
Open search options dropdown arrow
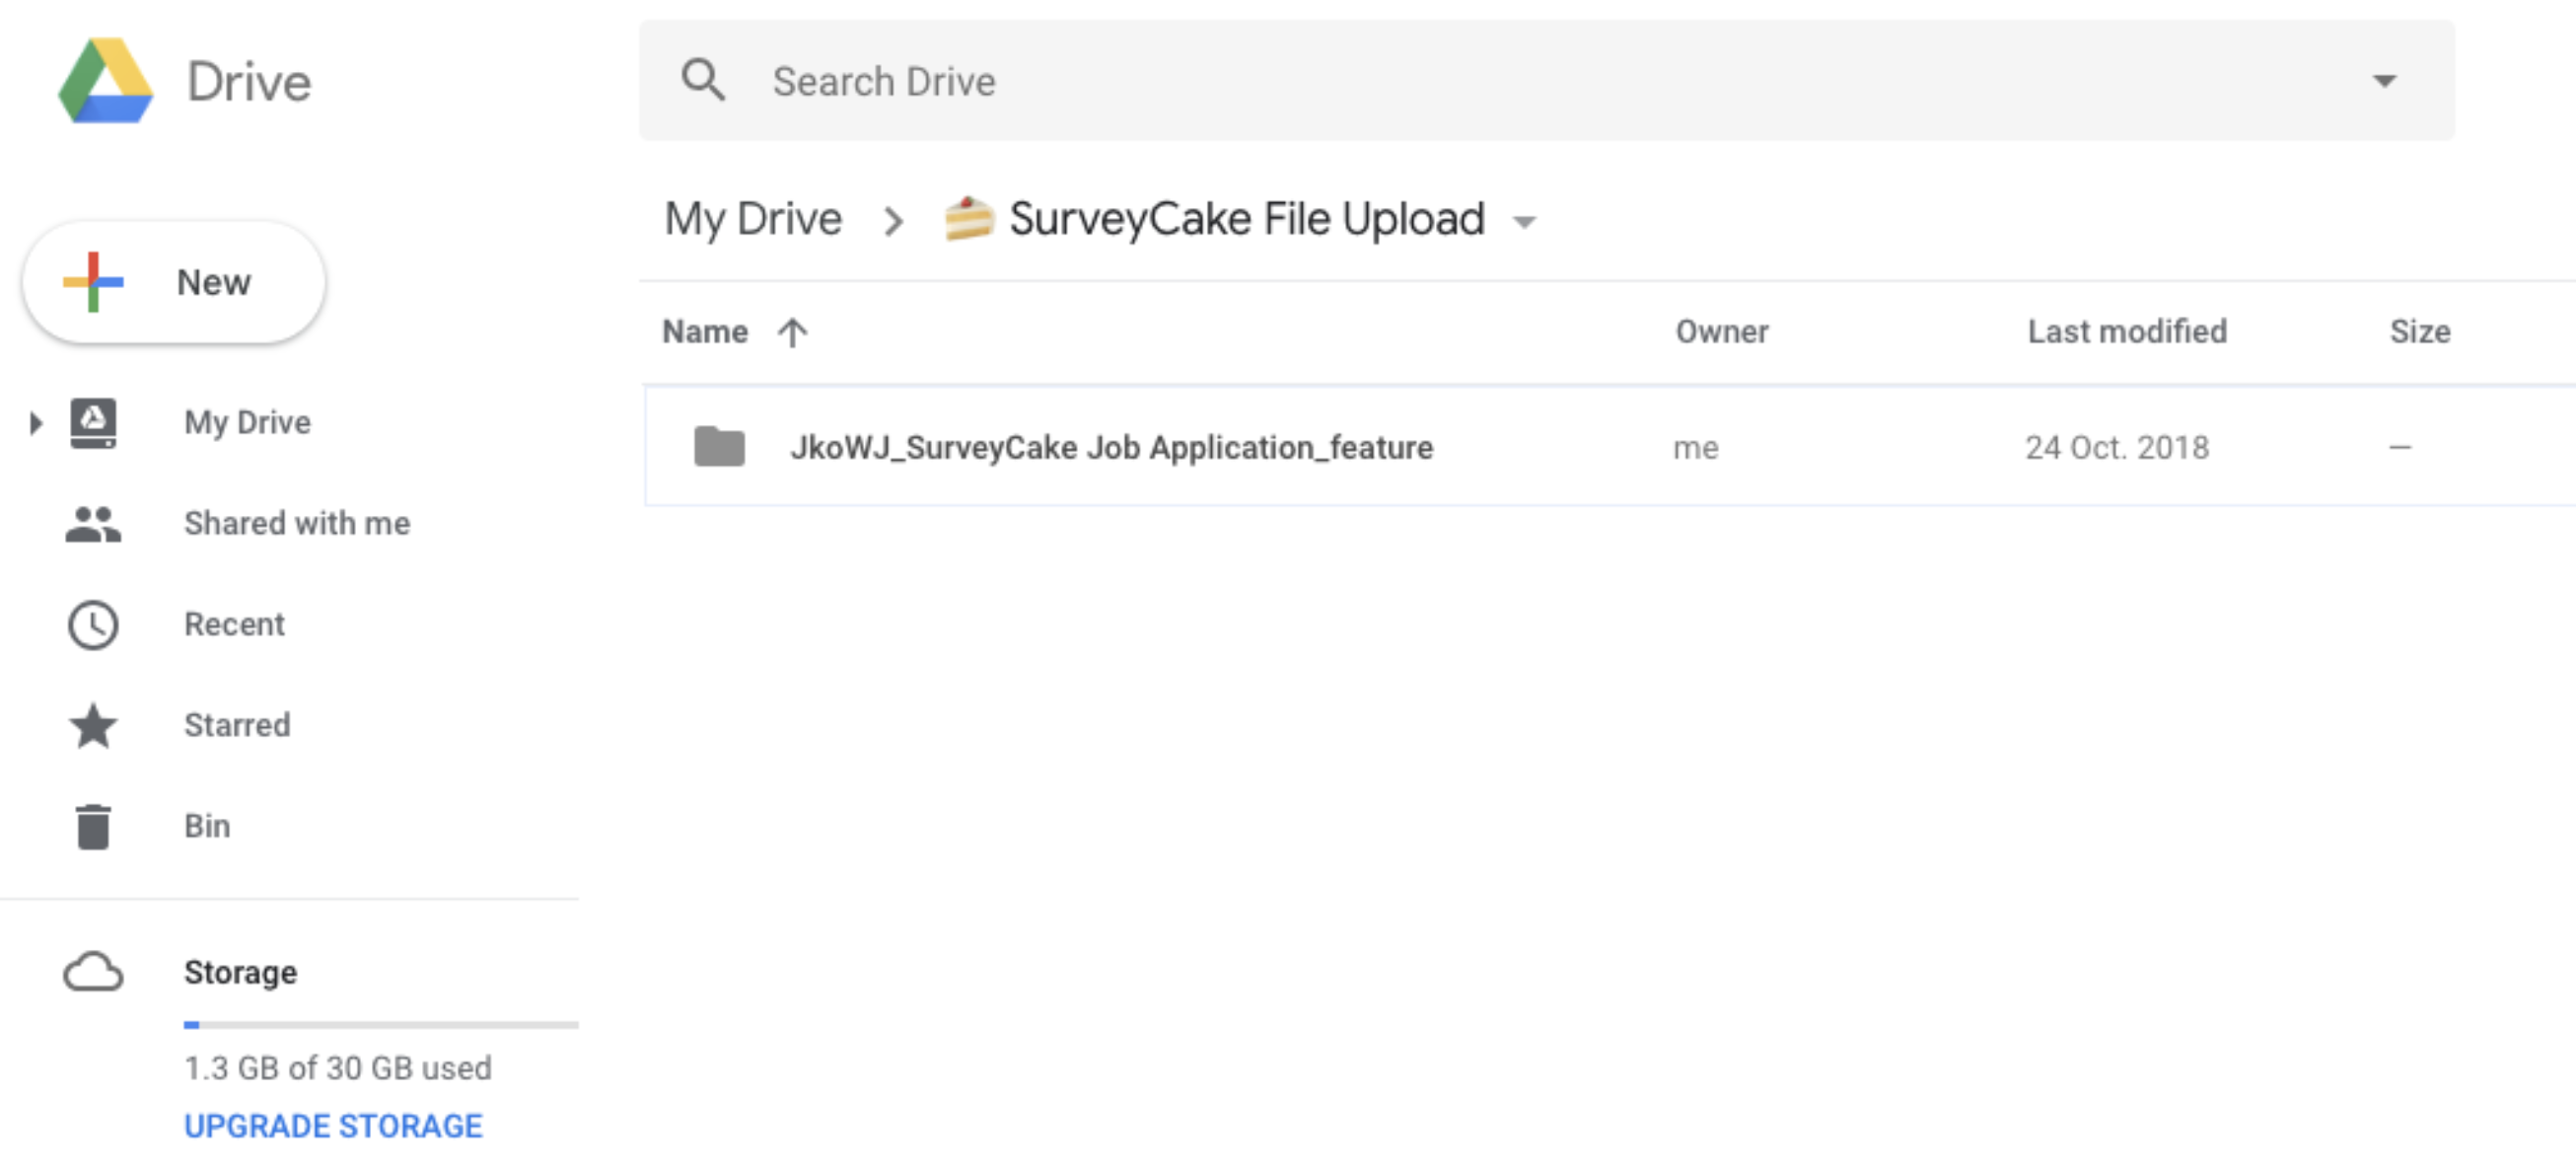[2386, 80]
